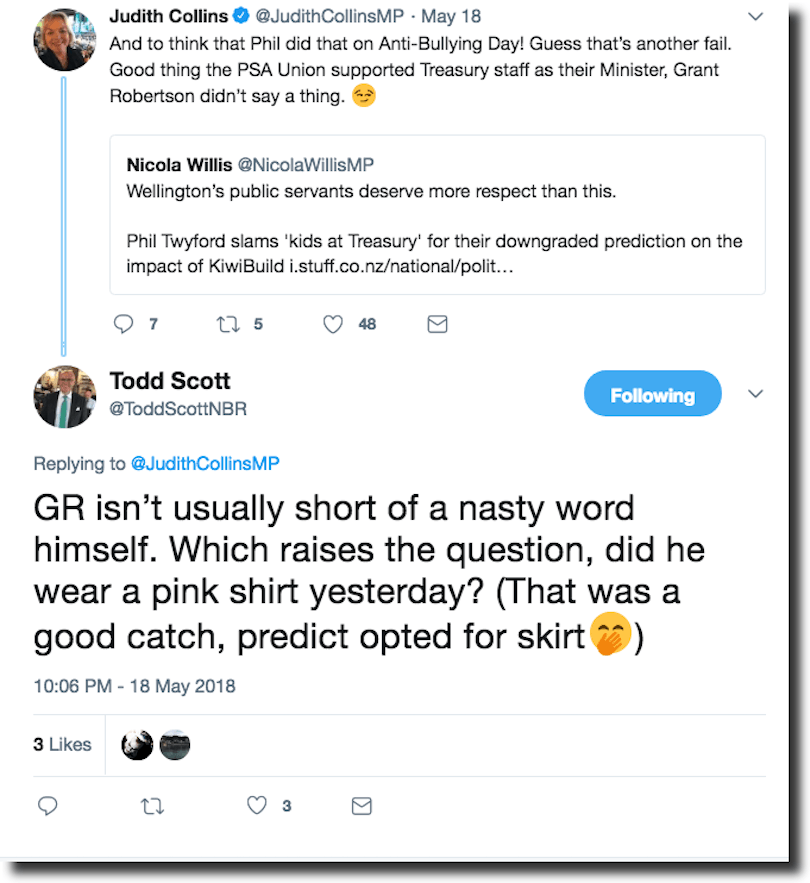
Task: Open Judith Collins' profile picture
Action: click(65, 40)
